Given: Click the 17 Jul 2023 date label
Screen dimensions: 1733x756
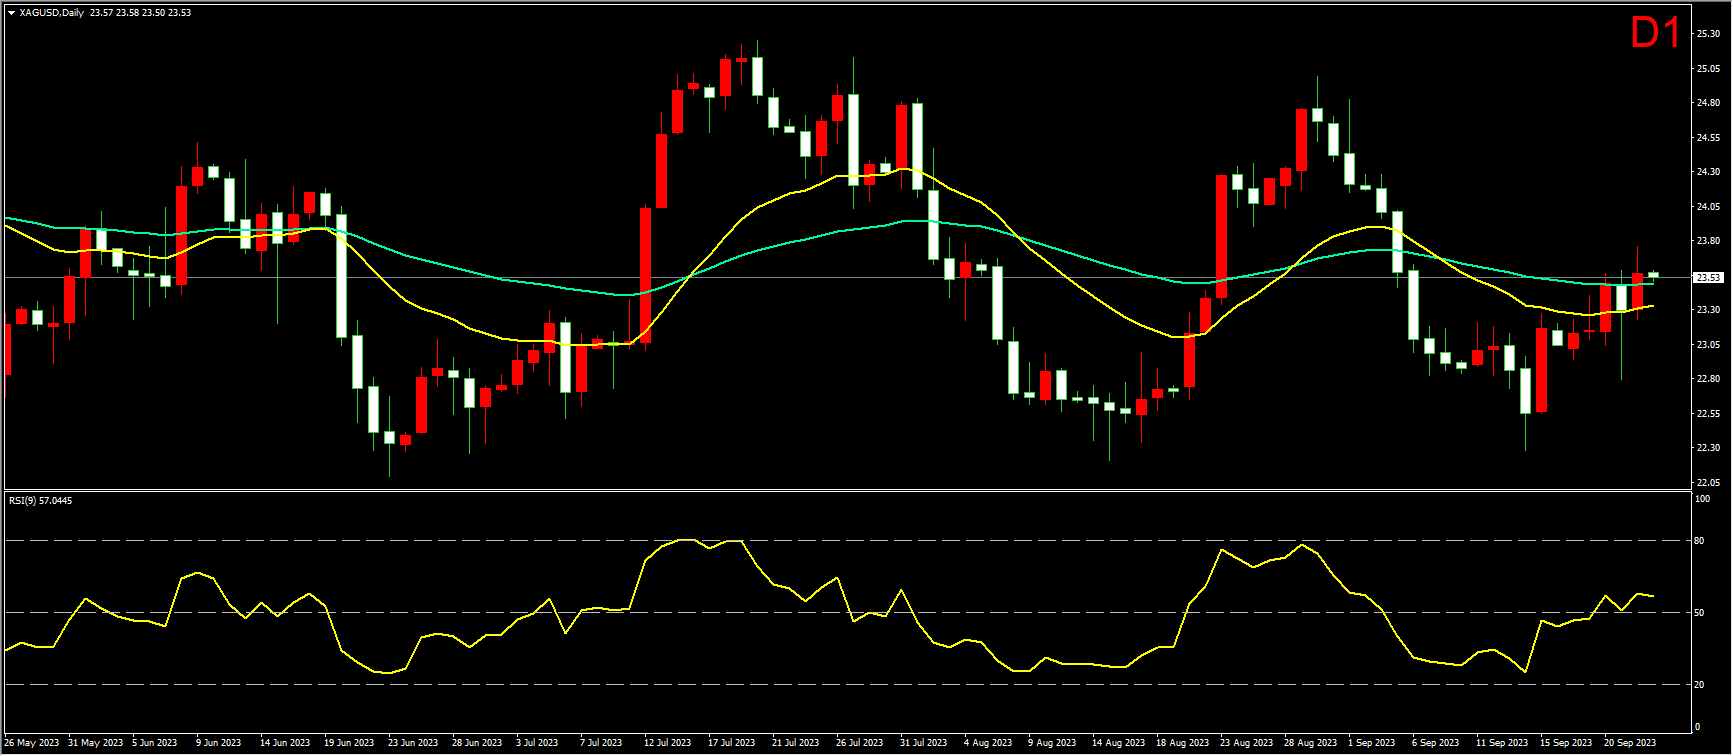Looking at the screenshot, I should pos(731,743).
